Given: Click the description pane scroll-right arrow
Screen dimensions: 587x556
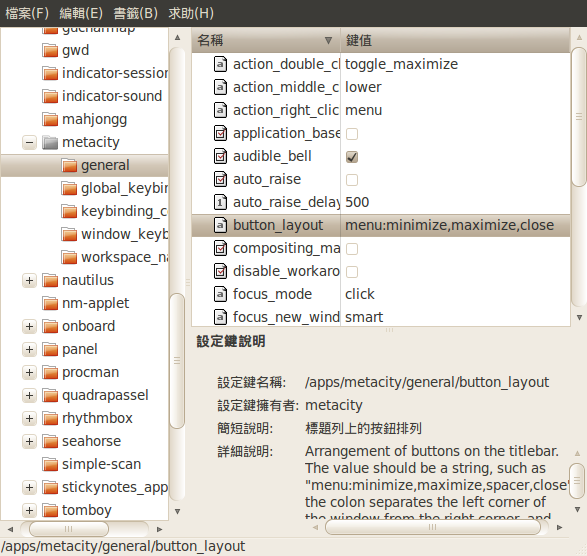Looking at the screenshot, I should pyautogui.click(x=560, y=527).
